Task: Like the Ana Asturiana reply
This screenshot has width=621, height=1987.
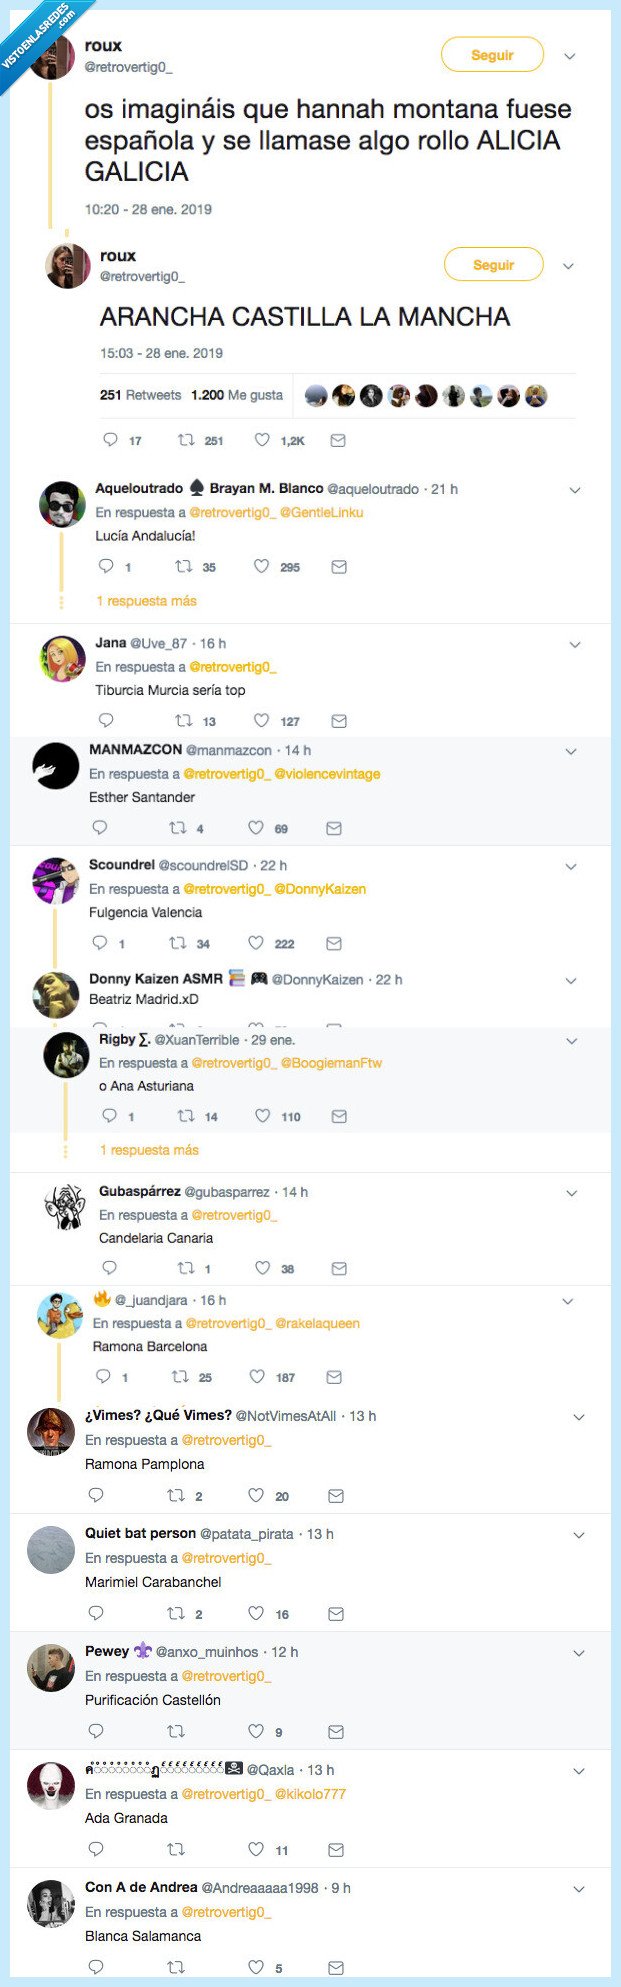Action: pyautogui.click(x=262, y=1116)
